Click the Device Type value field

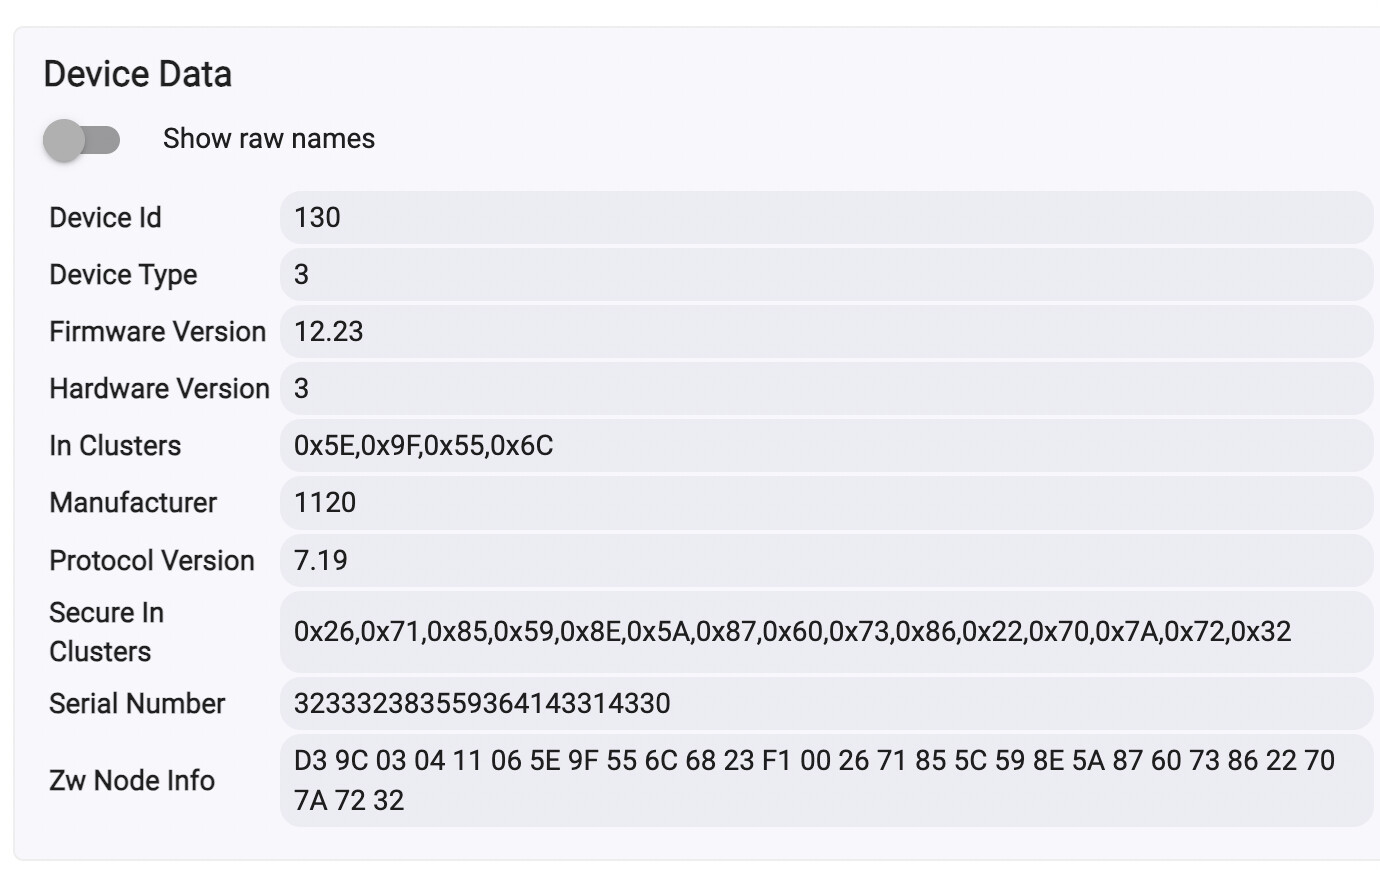point(826,274)
